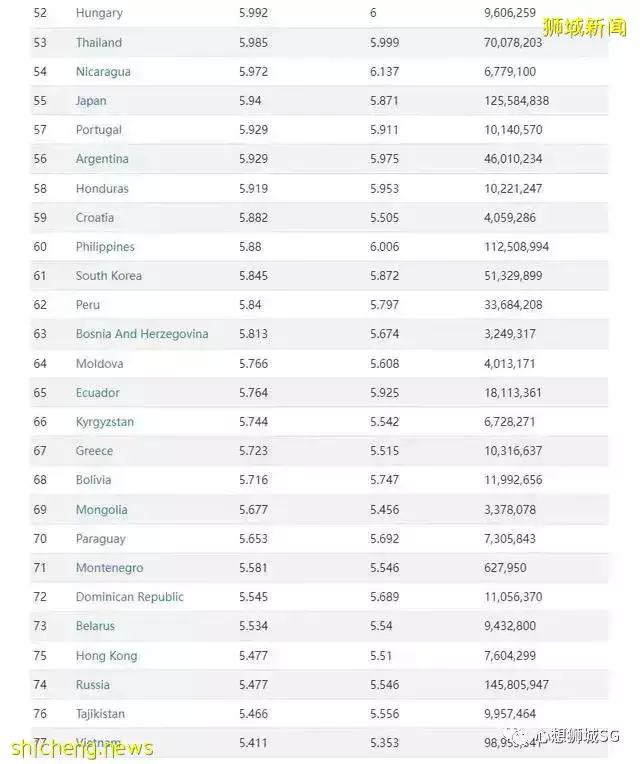640x764 pixels.
Task: Click the Mongolia link
Action: coord(102,509)
